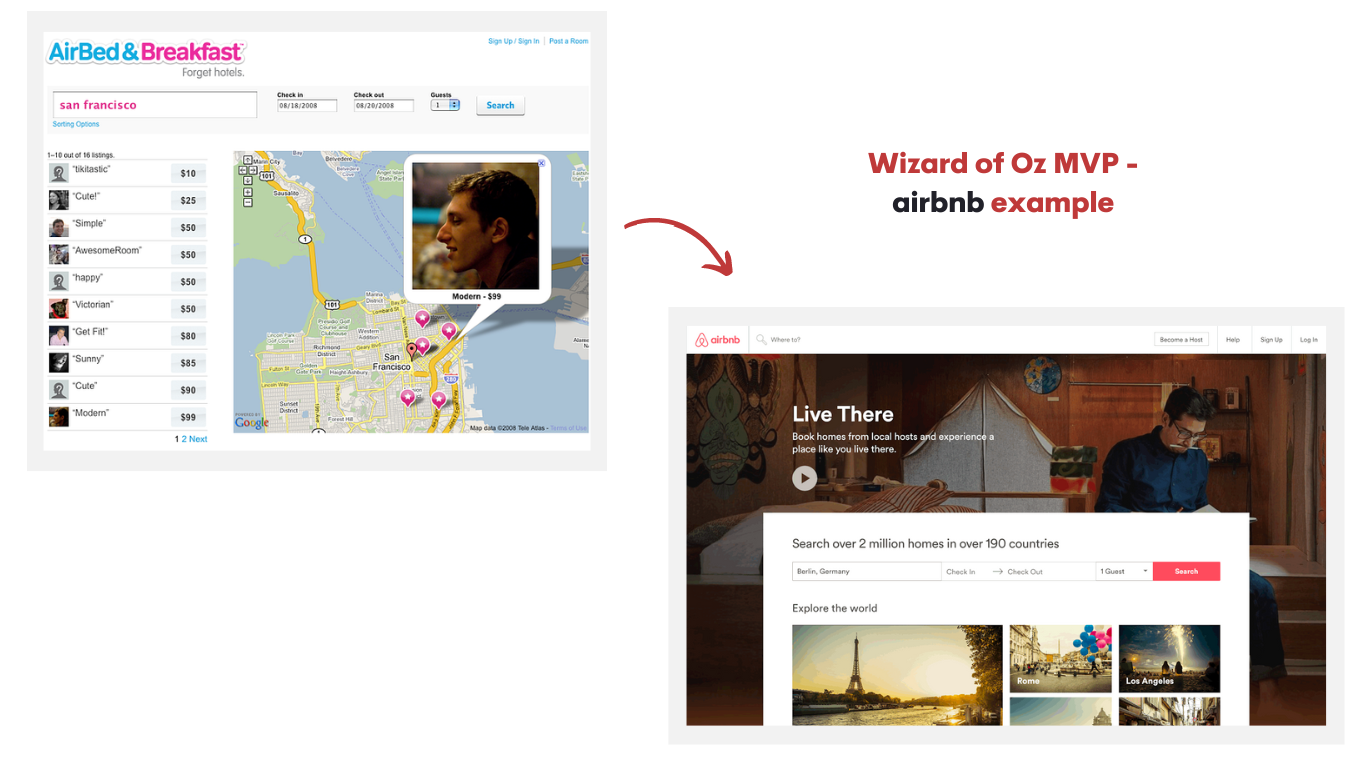Open Sorting Options
Screen dimensions: 1366x768
[x=76, y=125]
